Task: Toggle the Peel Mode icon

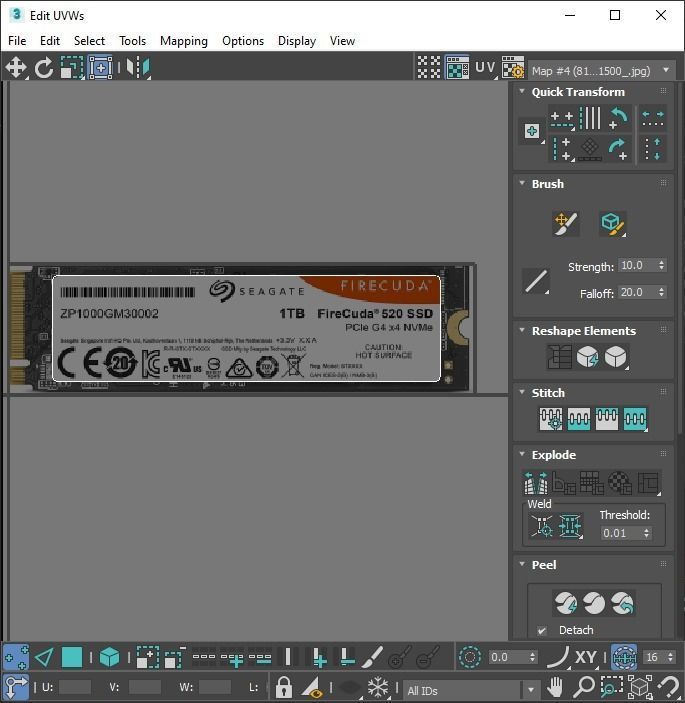Action: click(594, 603)
